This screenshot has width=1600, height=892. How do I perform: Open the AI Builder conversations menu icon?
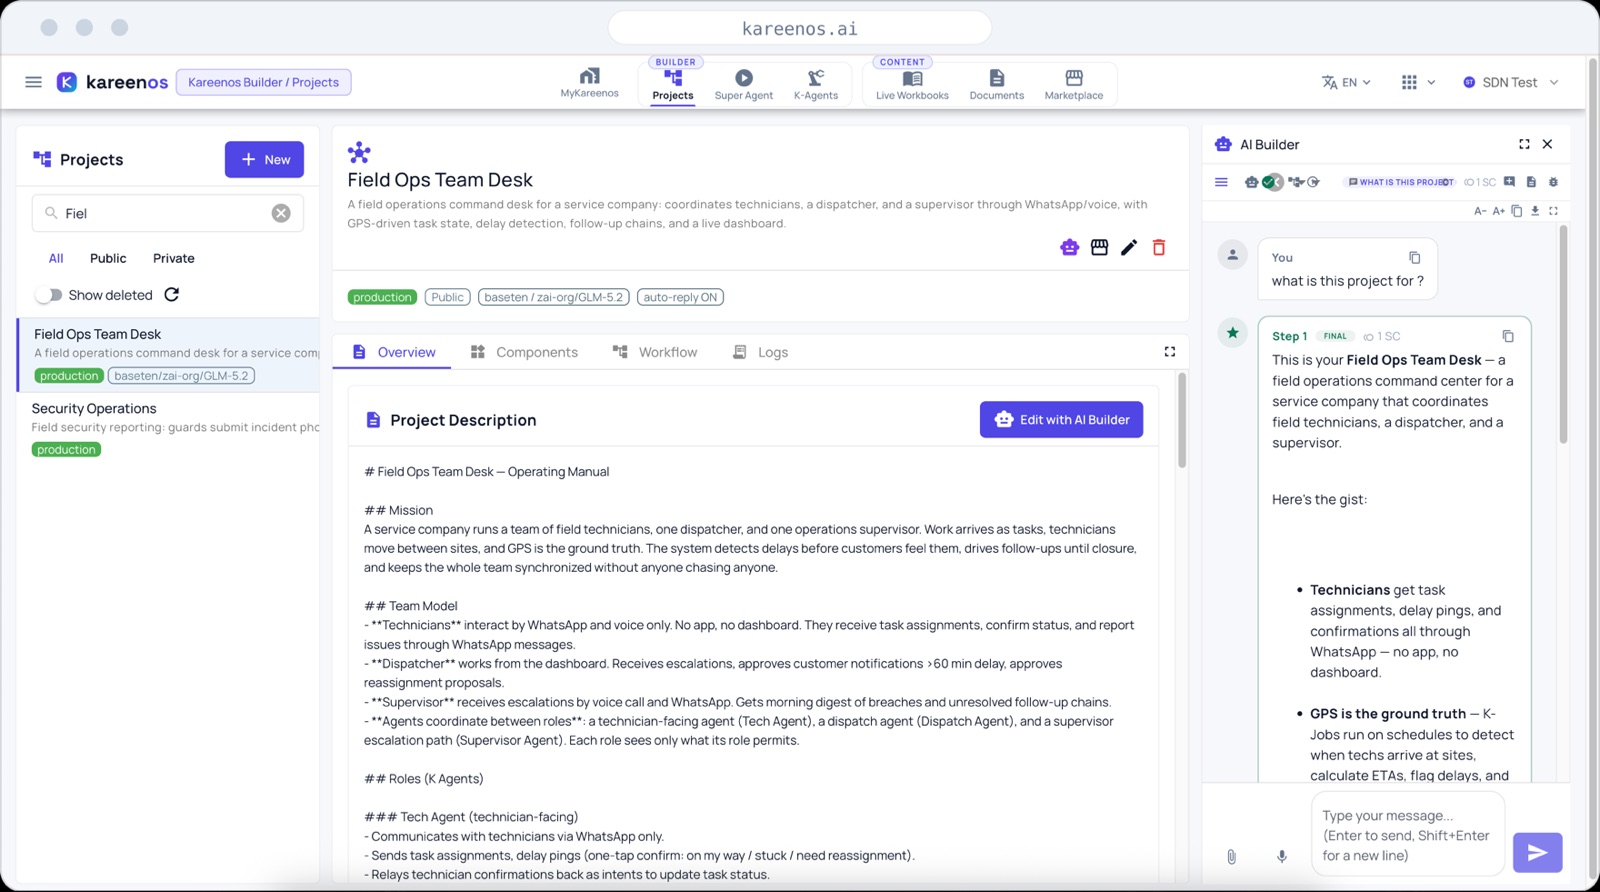tap(1221, 182)
